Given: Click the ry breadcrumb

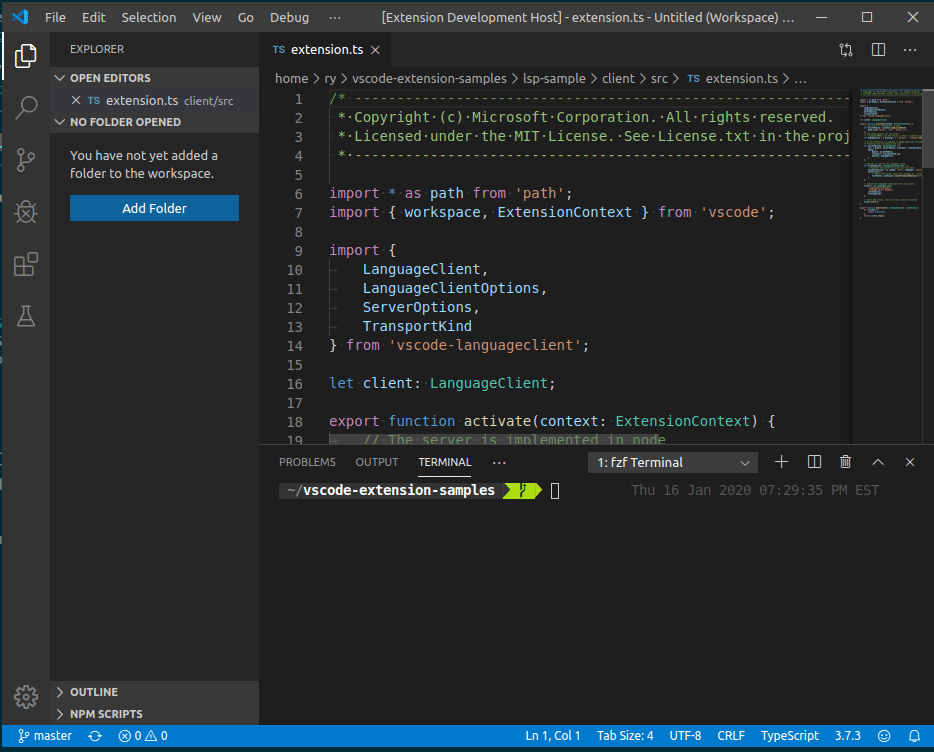Looking at the screenshot, I should [x=330, y=79].
